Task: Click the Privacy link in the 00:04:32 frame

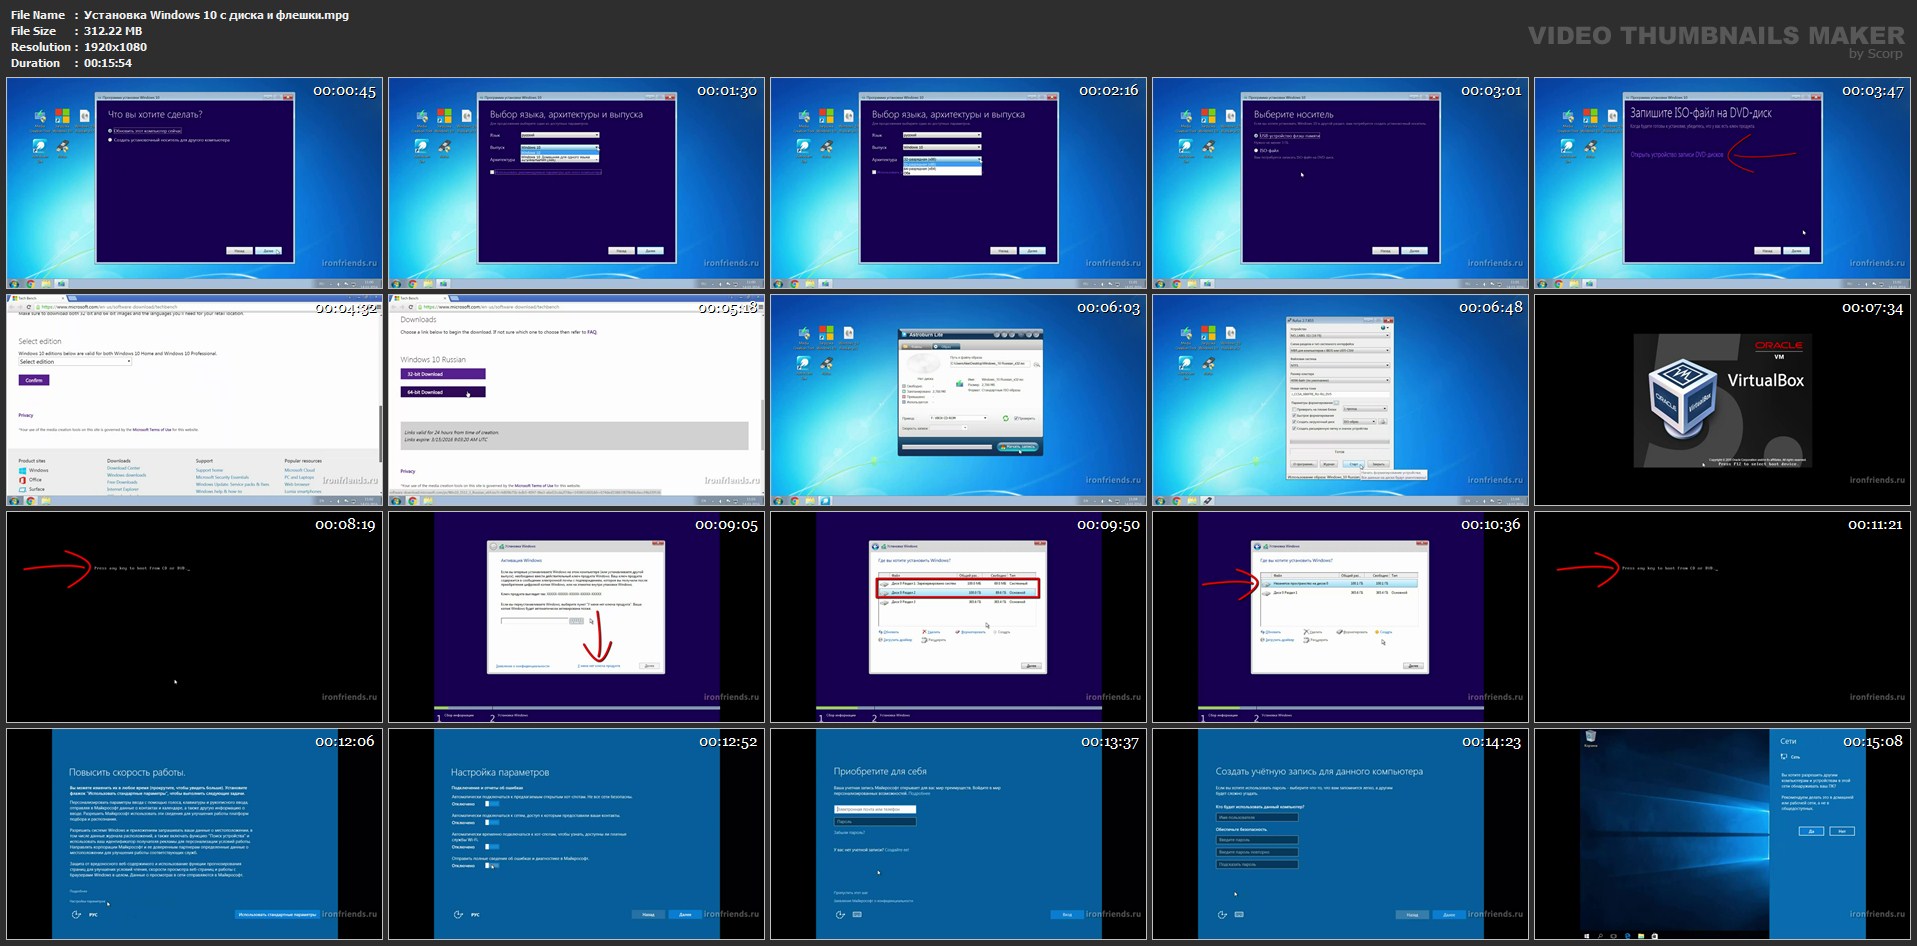Action: [26, 415]
